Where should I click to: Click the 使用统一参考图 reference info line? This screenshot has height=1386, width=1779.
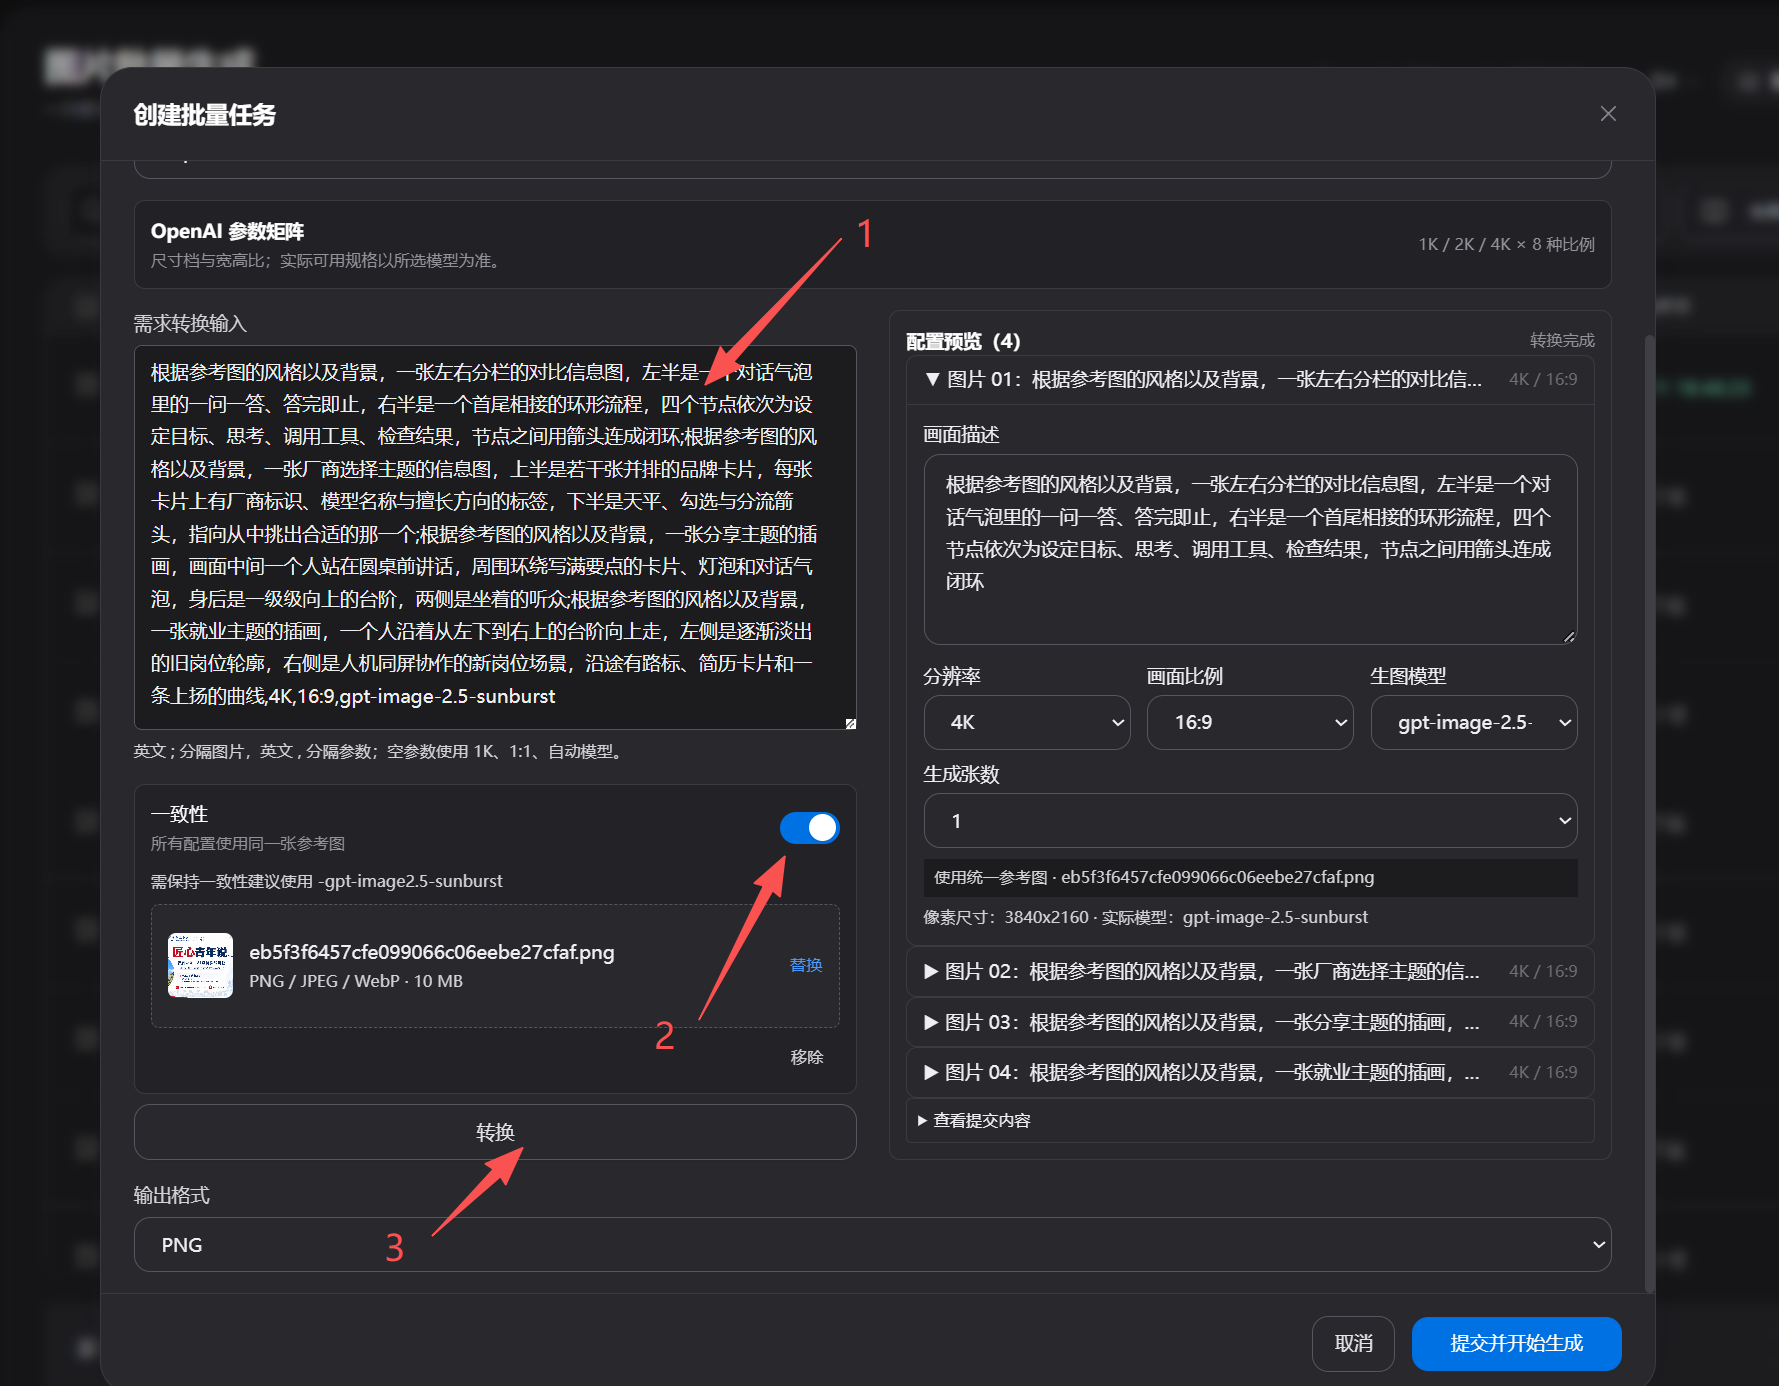click(x=1251, y=878)
